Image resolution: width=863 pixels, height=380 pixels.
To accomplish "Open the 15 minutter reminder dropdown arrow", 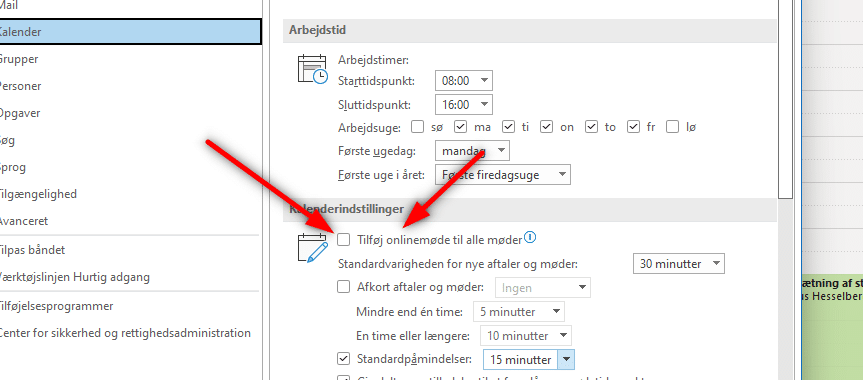I will (x=566, y=360).
